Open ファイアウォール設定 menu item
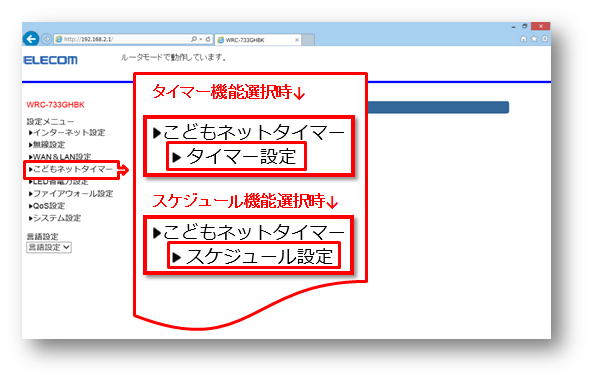 [71, 194]
